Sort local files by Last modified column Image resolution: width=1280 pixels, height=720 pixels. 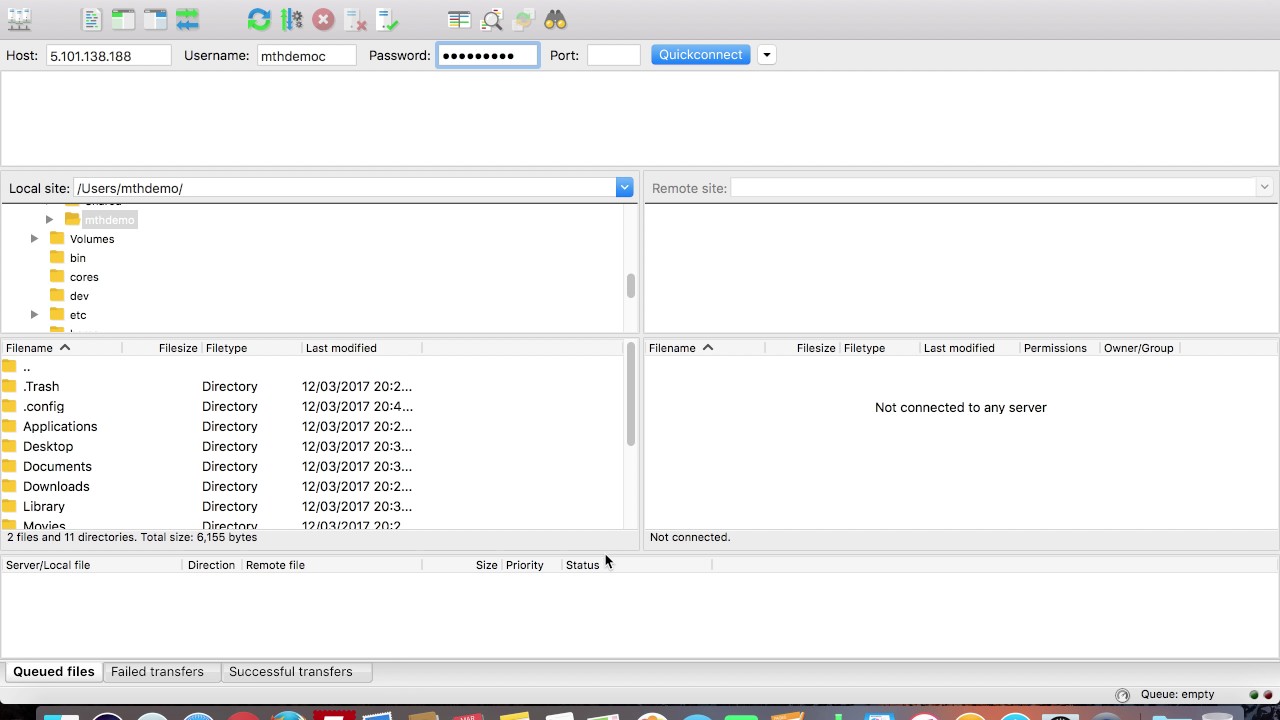click(x=361, y=348)
